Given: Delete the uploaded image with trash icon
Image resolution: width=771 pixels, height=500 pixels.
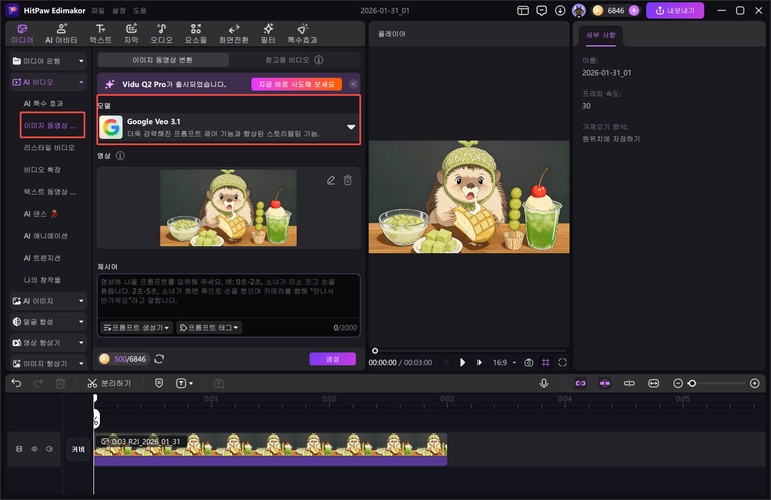Looking at the screenshot, I should [x=348, y=180].
